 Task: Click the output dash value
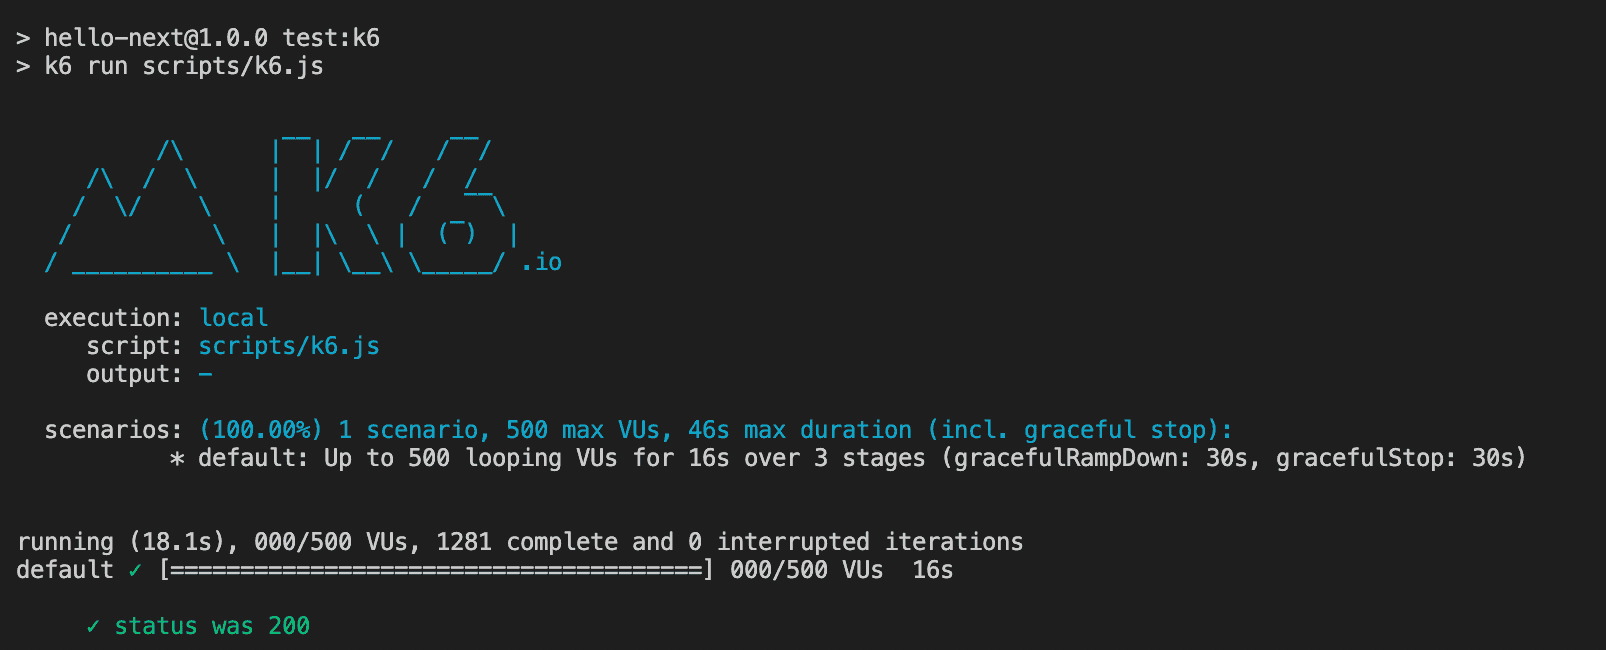pyautogui.click(x=205, y=374)
